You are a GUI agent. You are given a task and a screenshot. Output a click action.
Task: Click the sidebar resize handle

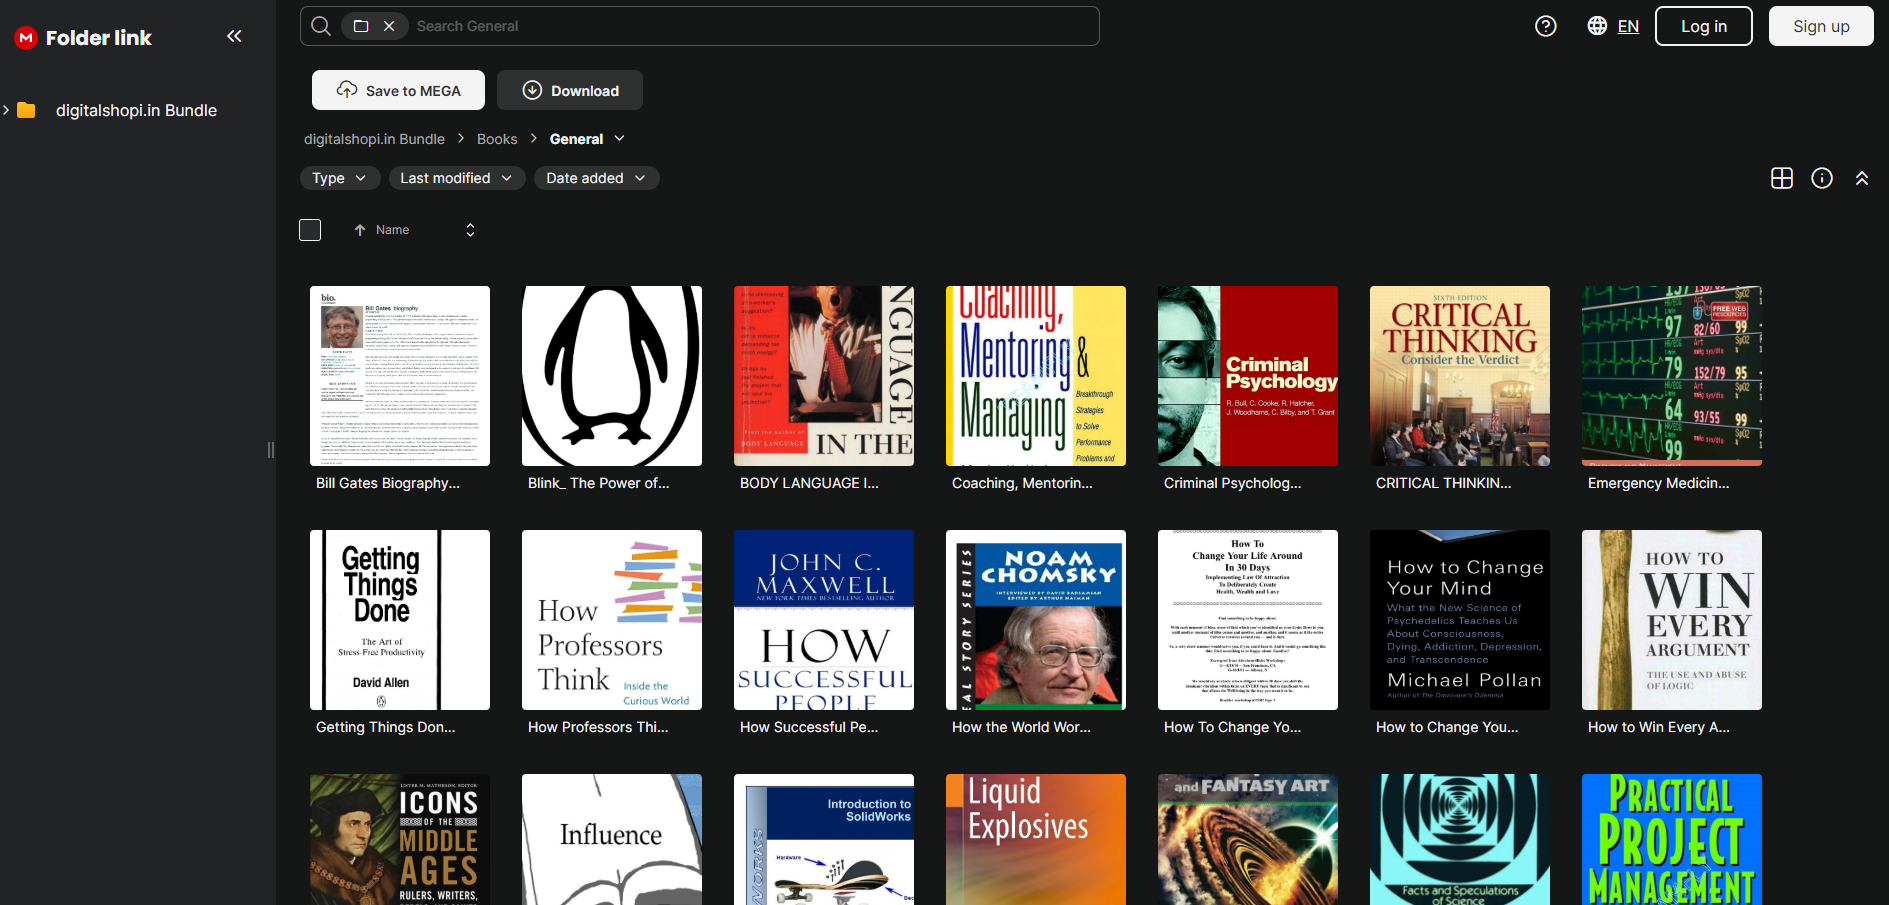[271, 450]
